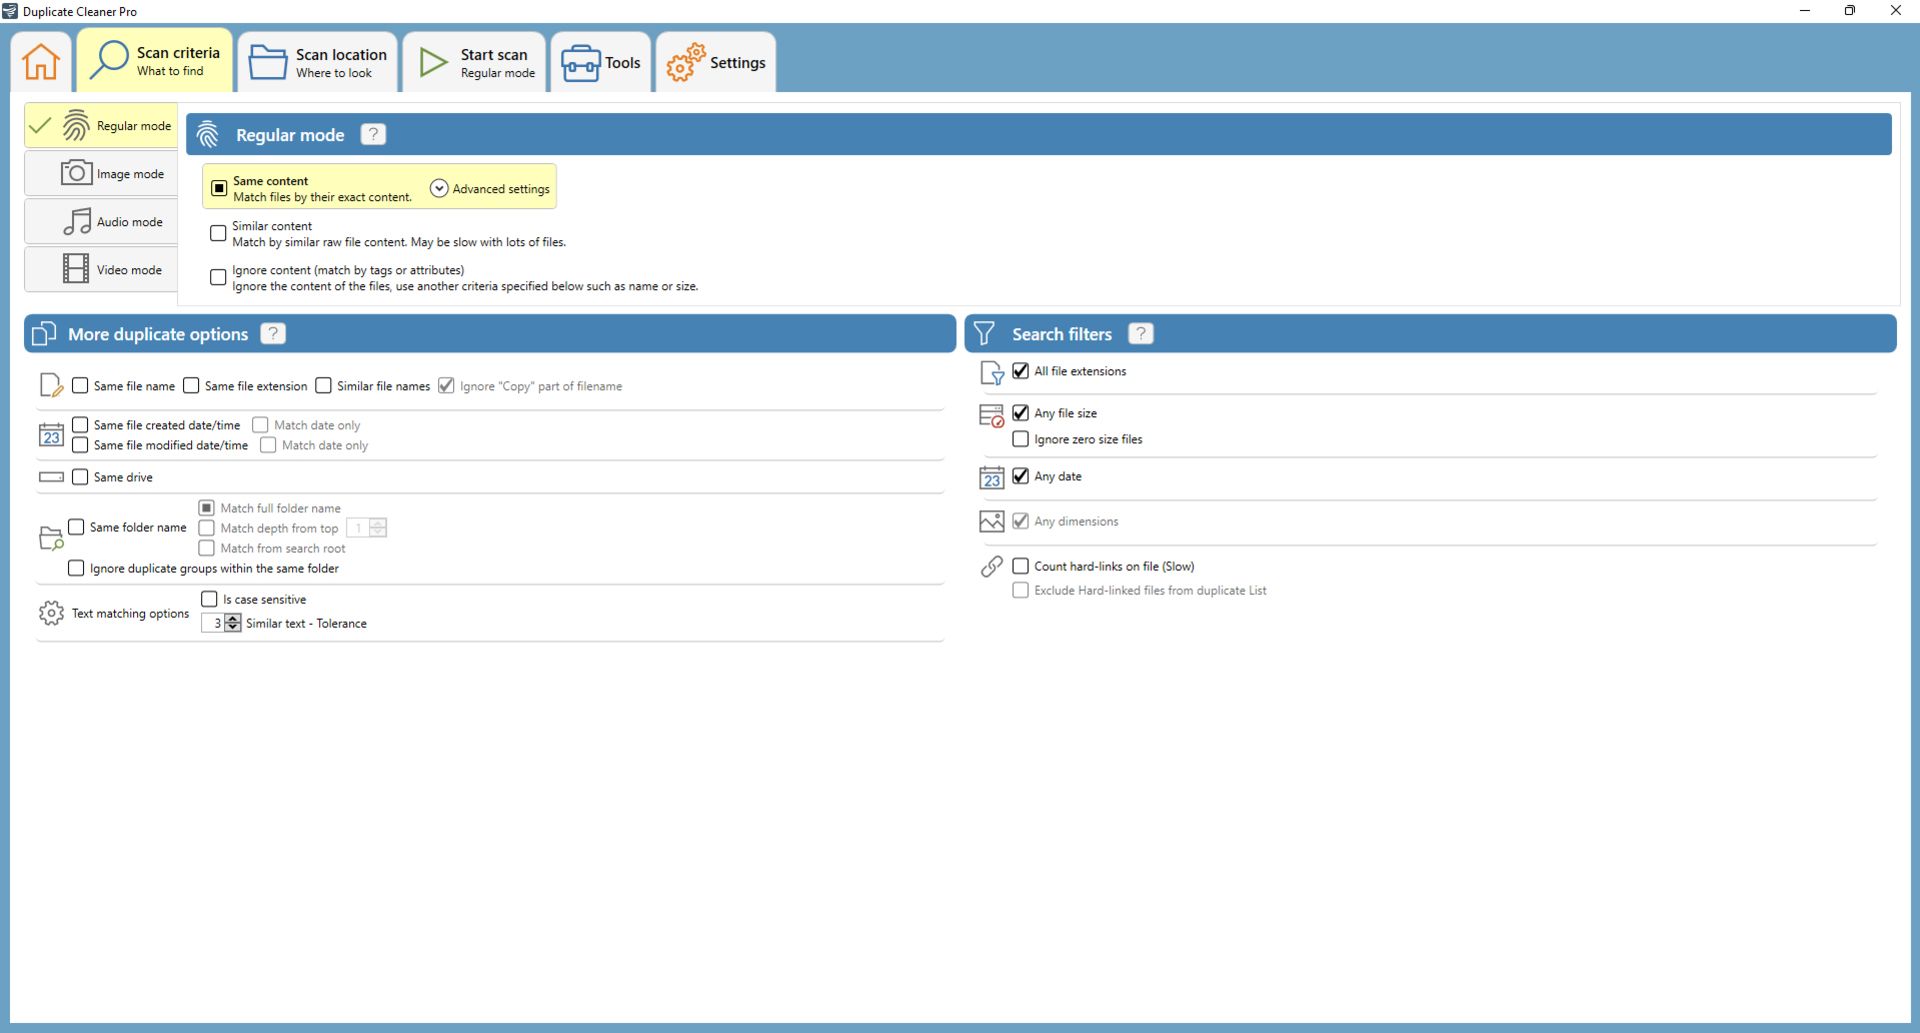Select Video mode film icon
The width and height of the screenshot is (1920, 1033).
tap(76, 268)
